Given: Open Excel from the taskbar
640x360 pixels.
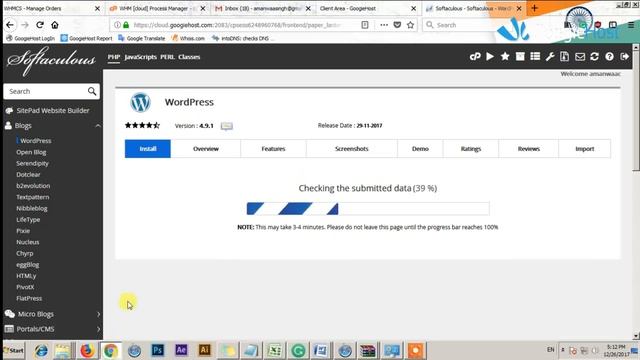Looking at the screenshot, I should point(275,350).
